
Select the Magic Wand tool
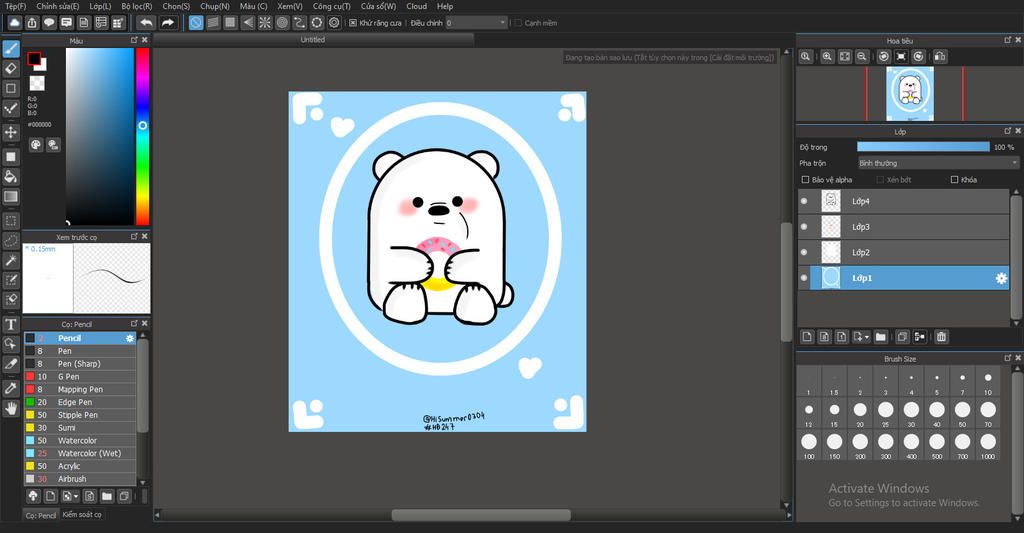pos(11,261)
